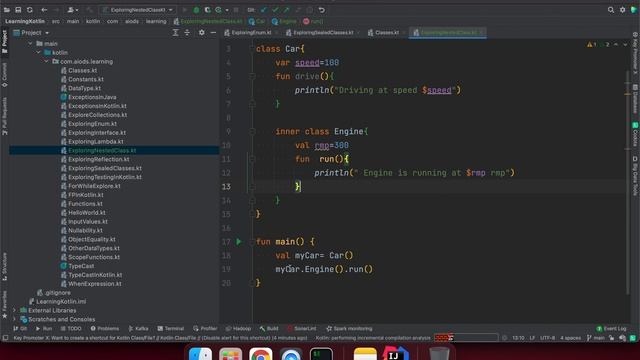The width and height of the screenshot is (640, 360).
Task: Collapse the kotlin folder in tree
Action: [x=38, y=53]
